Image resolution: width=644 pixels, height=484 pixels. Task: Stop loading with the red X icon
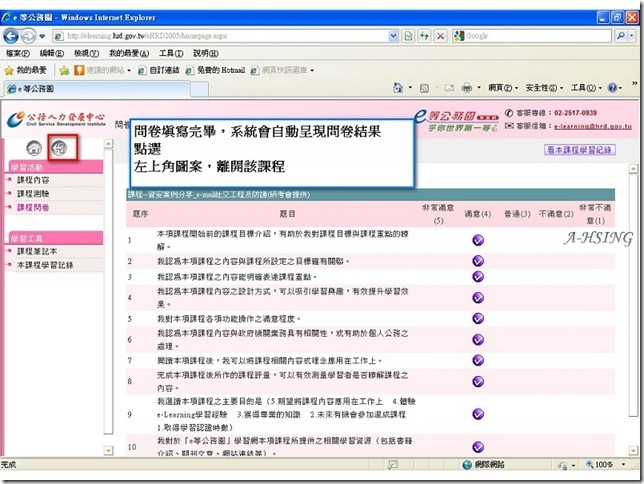coord(440,36)
